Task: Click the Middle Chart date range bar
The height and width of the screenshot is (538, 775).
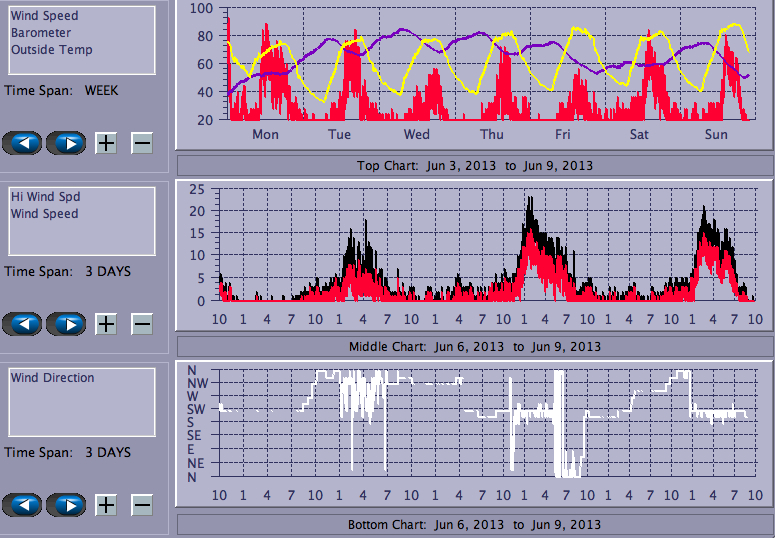Action: pos(474,346)
